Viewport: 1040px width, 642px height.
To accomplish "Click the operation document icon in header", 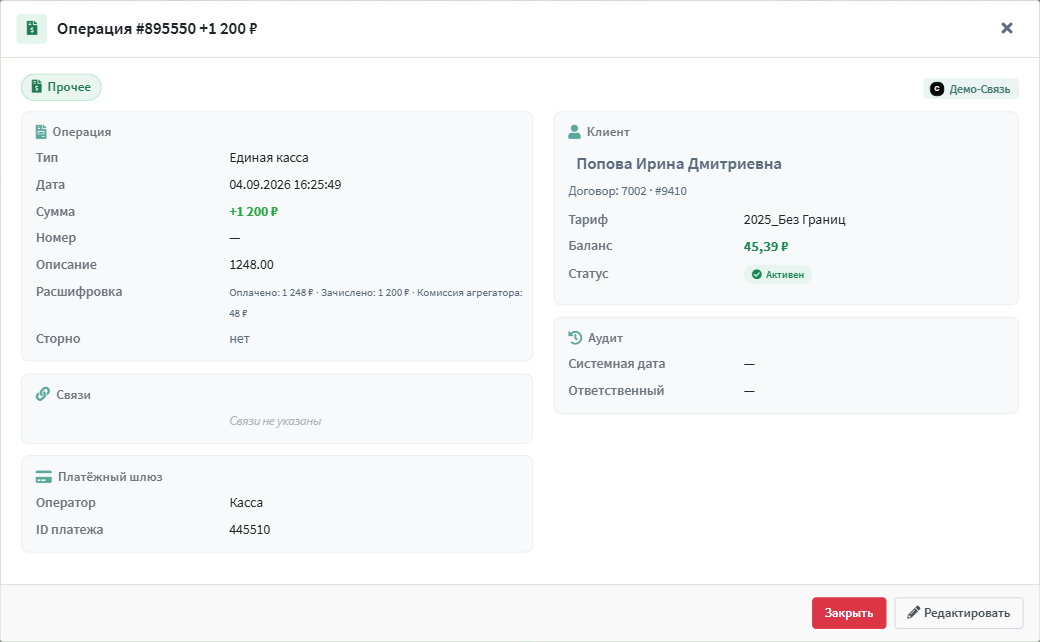I will (x=32, y=29).
